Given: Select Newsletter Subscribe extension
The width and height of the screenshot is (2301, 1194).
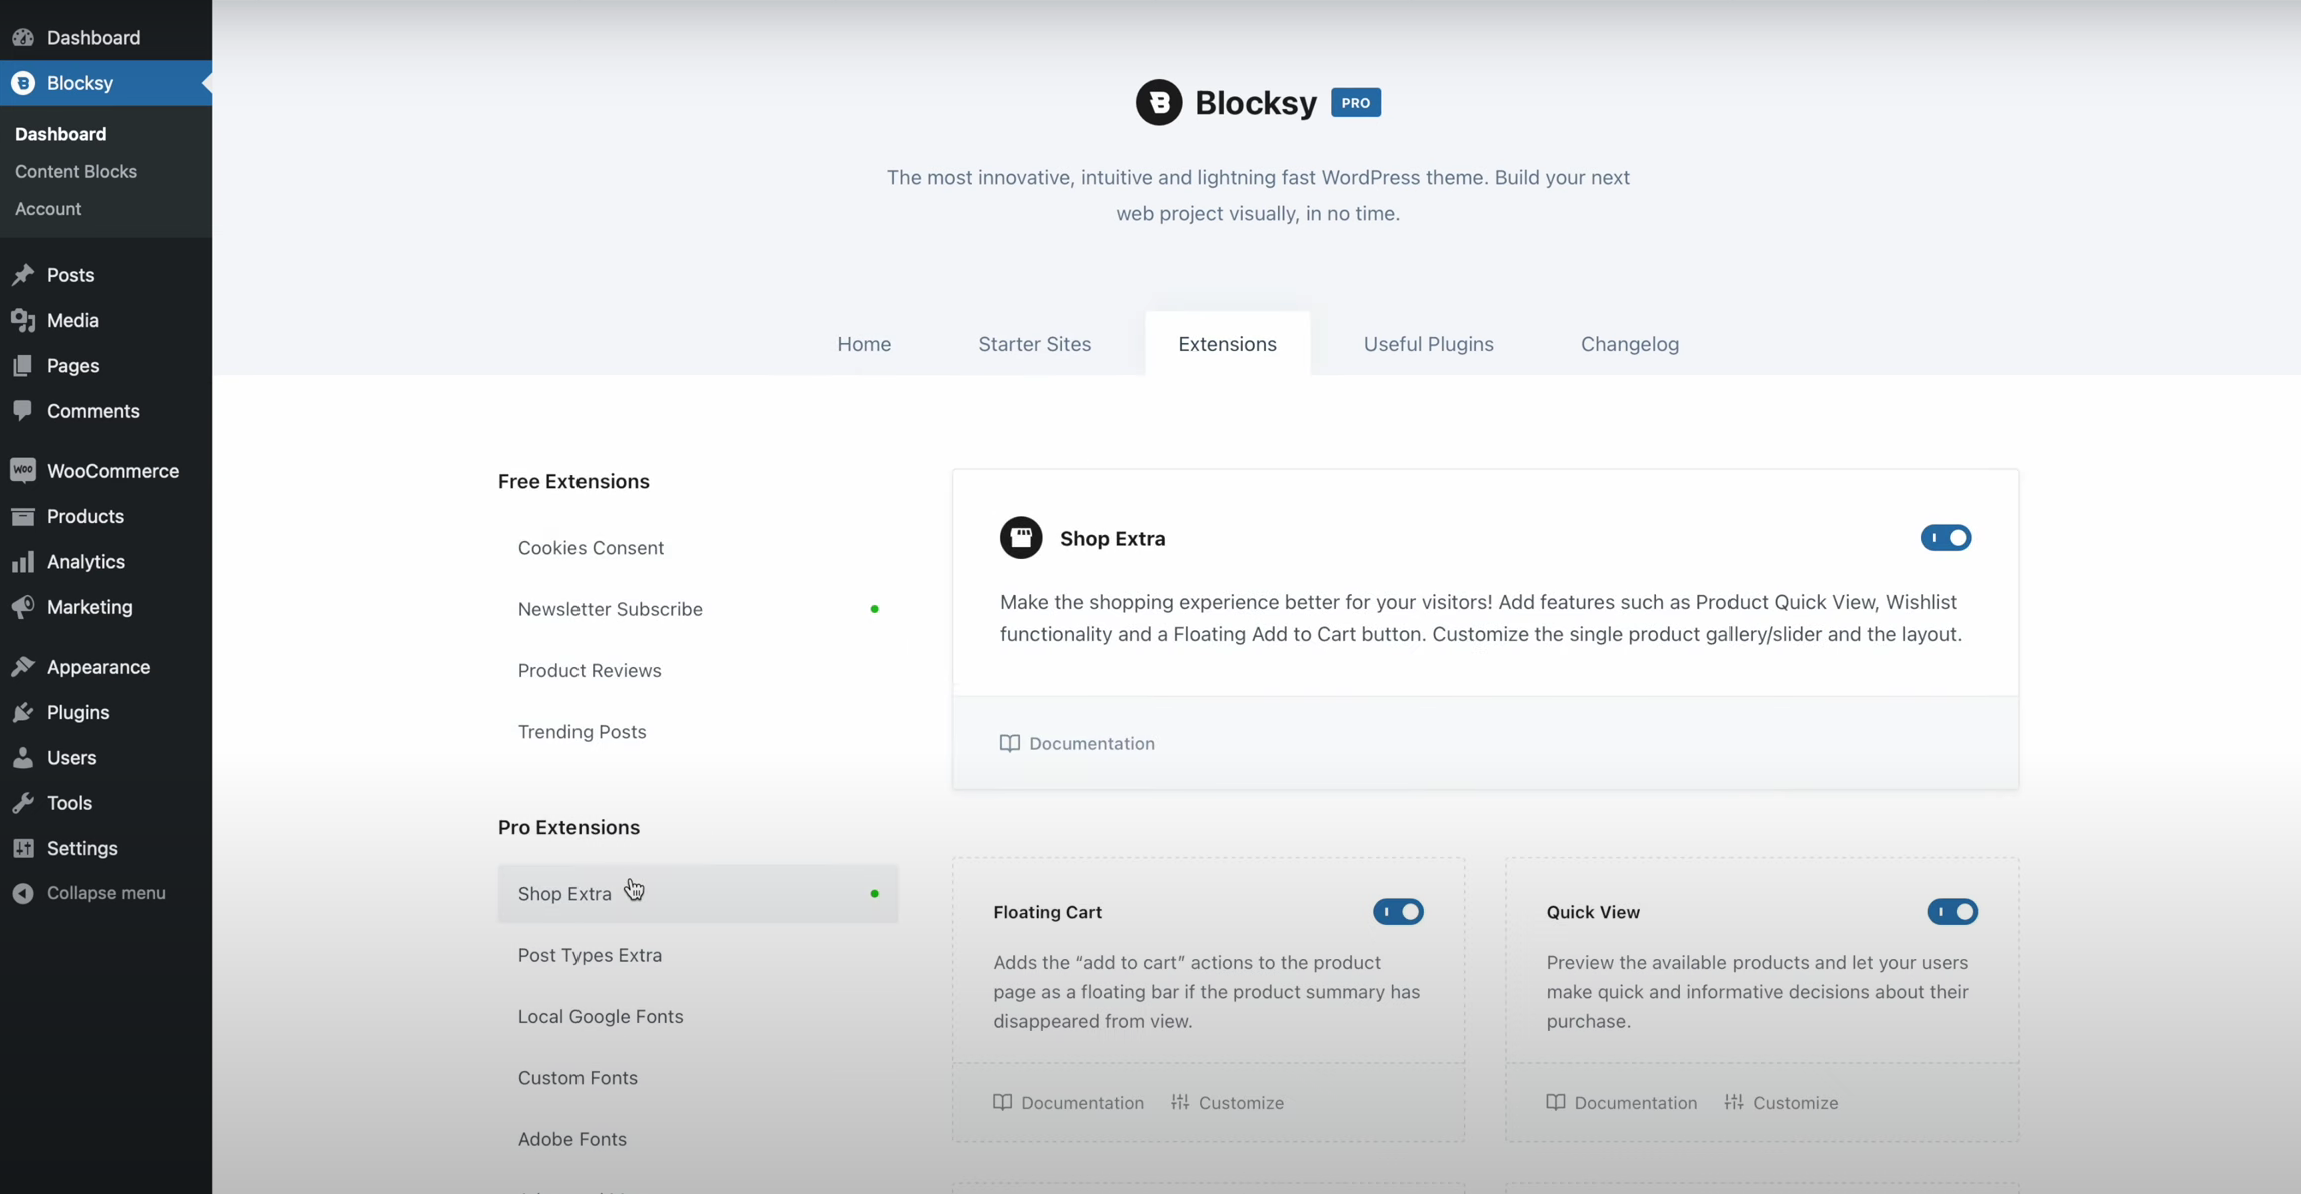Looking at the screenshot, I should 610,609.
